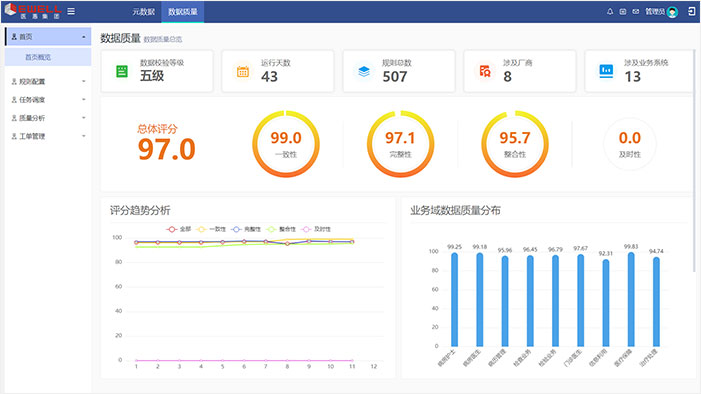701x394 pixels.
Task: Click the 工单管理 sidebar person icon
Action: pos(14,136)
